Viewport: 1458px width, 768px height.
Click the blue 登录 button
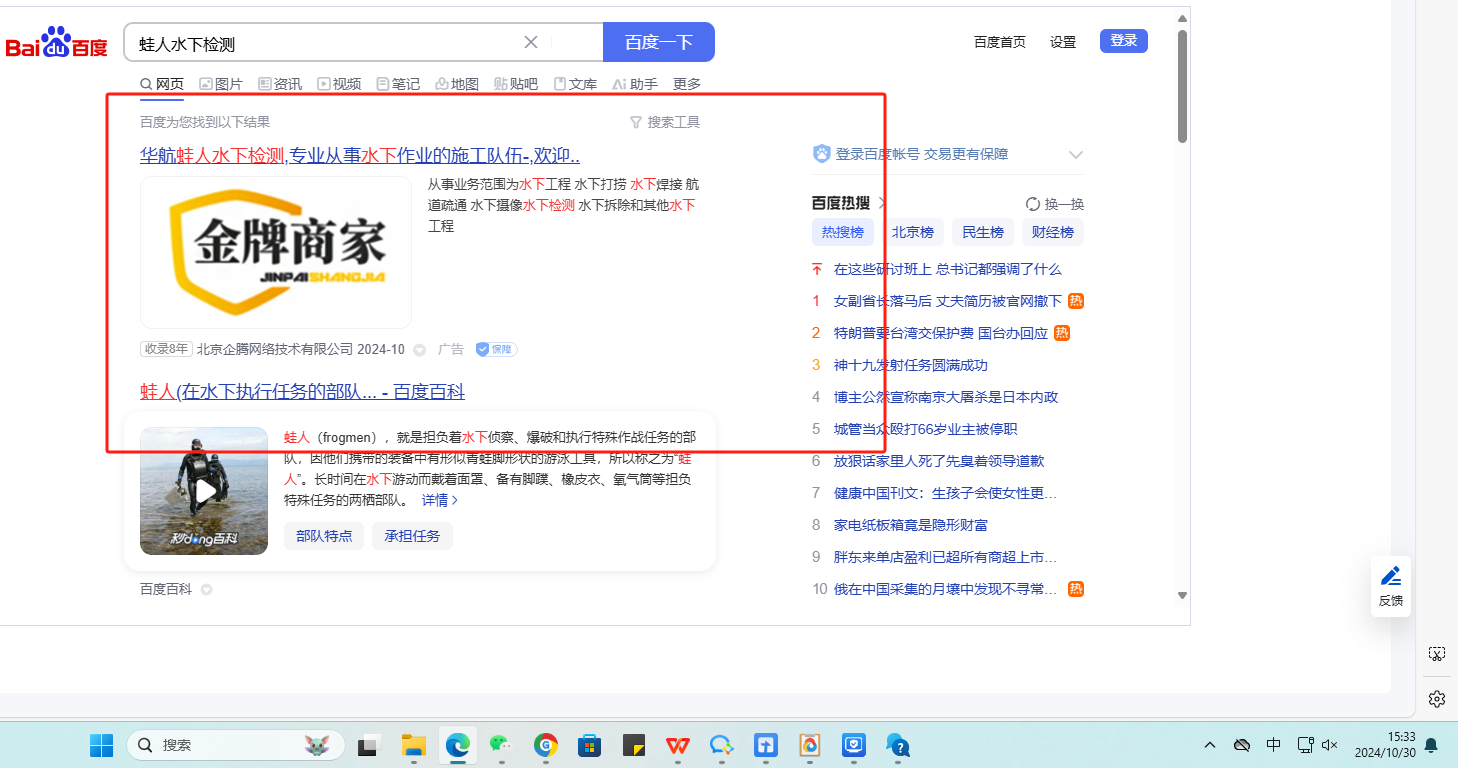1123,41
